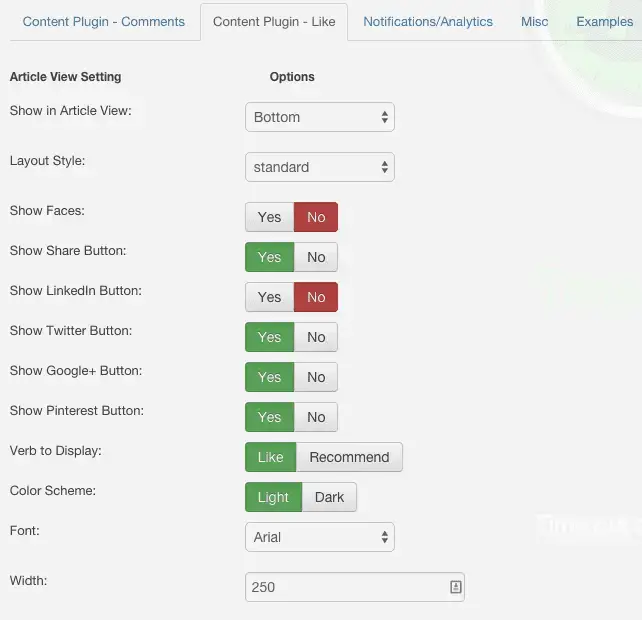The width and height of the screenshot is (642, 620).
Task: Open the Misc tab
Action: [534, 21]
